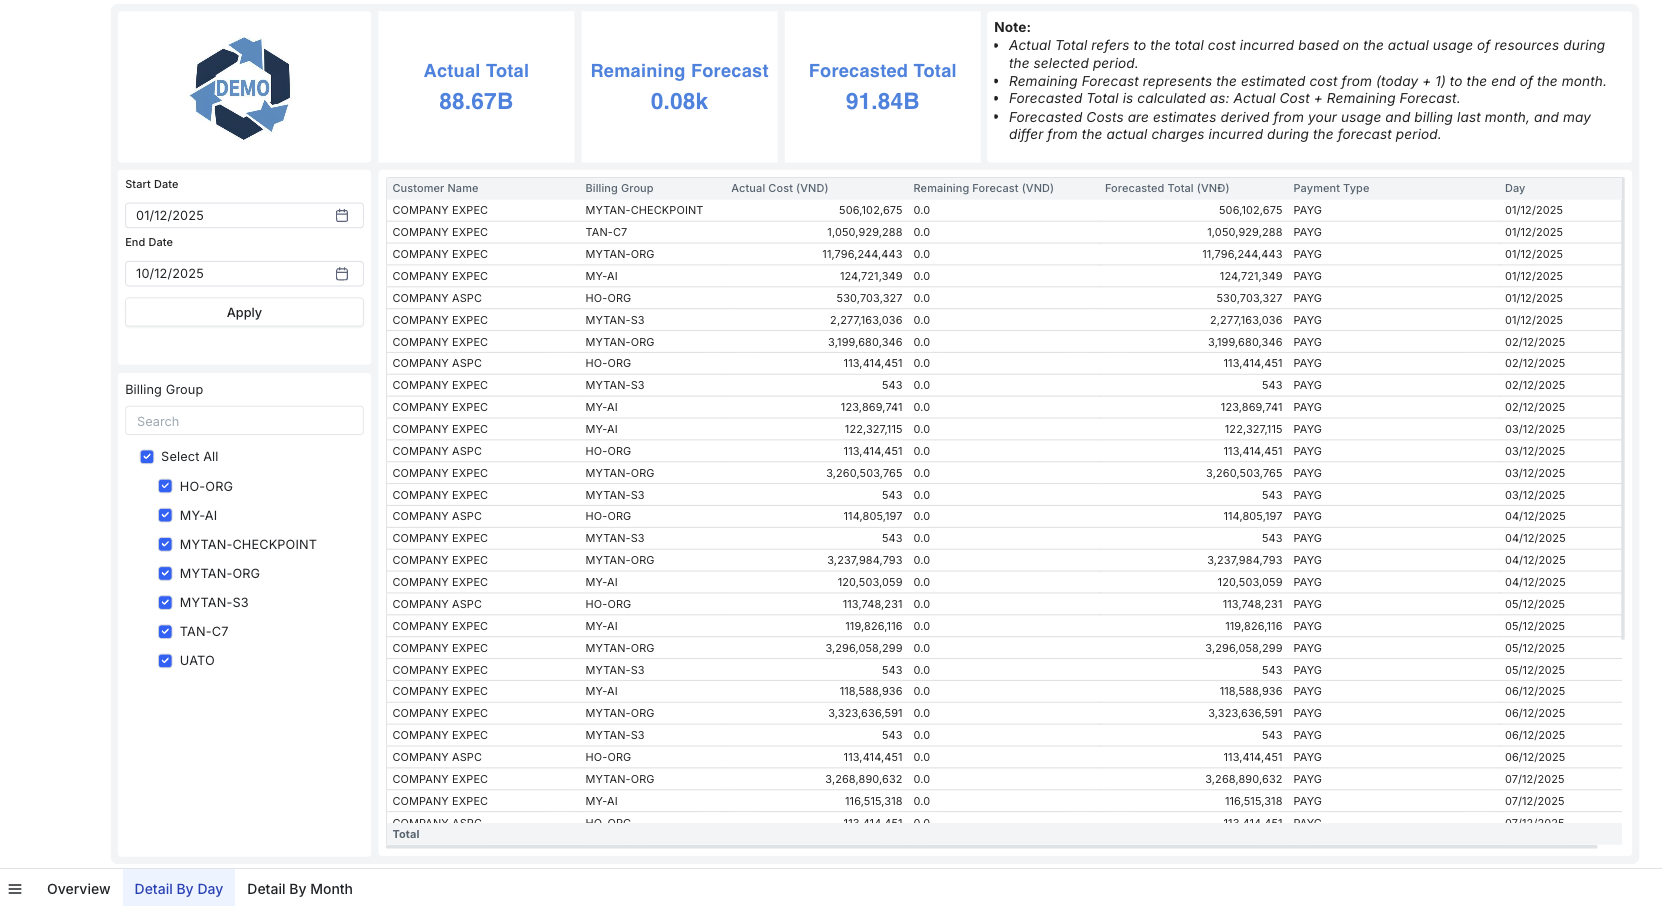Toggle the TAN-C7 checkbox
Viewport: 1662px width, 906px height.
(x=165, y=632)
